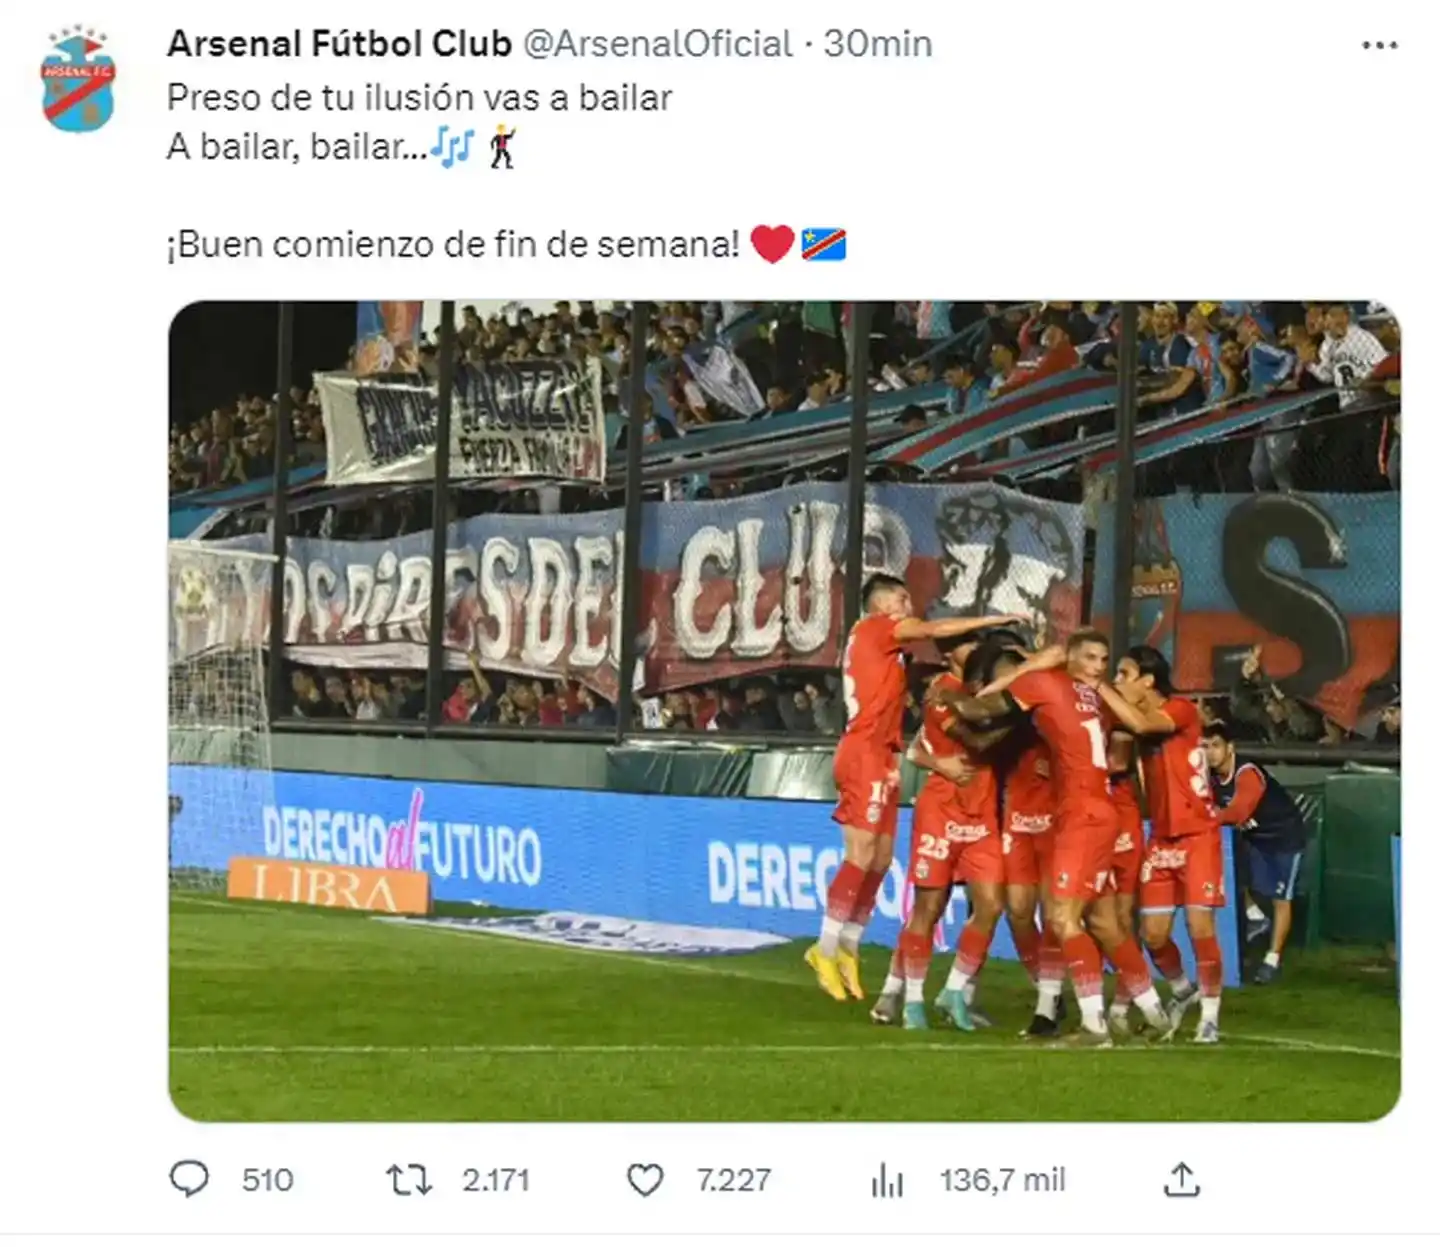1440x1247 pixels.
Task: Click the red heart emoji in the tweet
Action: (772, 244)
